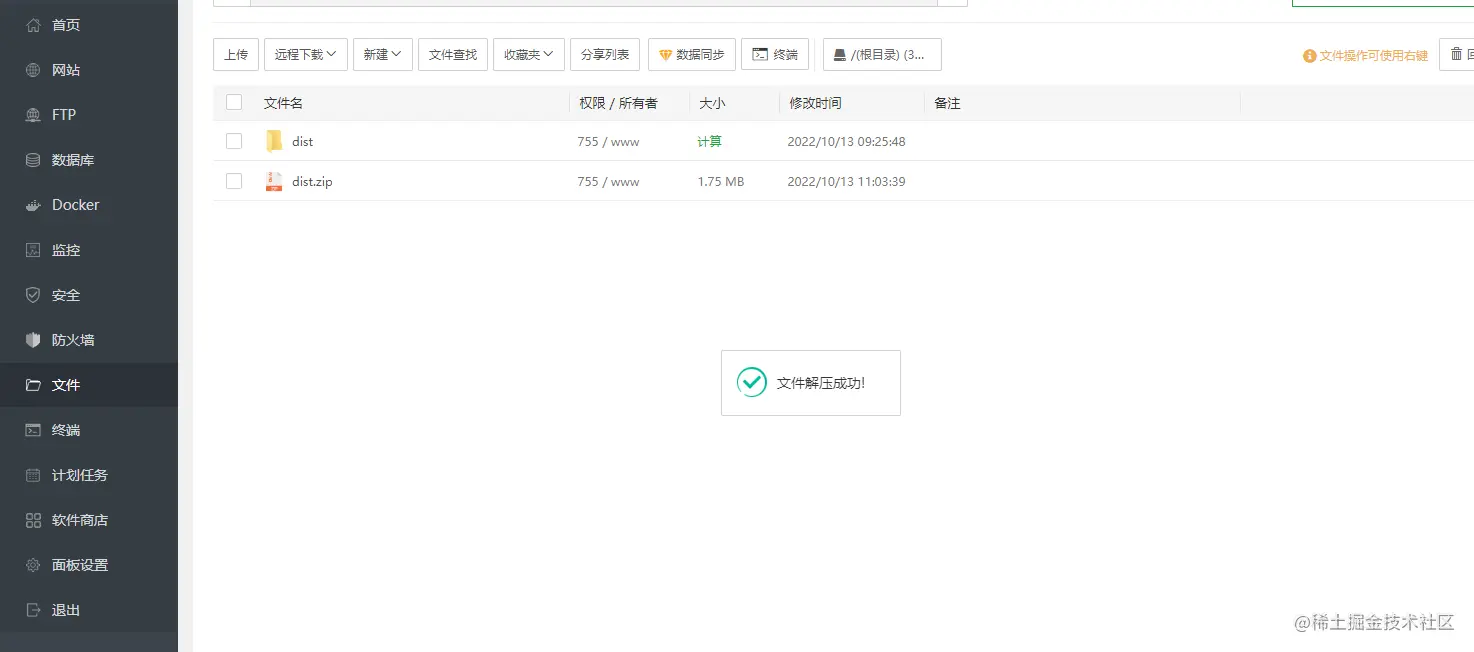This screenshot has height=652, width=1474.
Task: Click the green checkmark in the toast
Action: pos(752,382)
